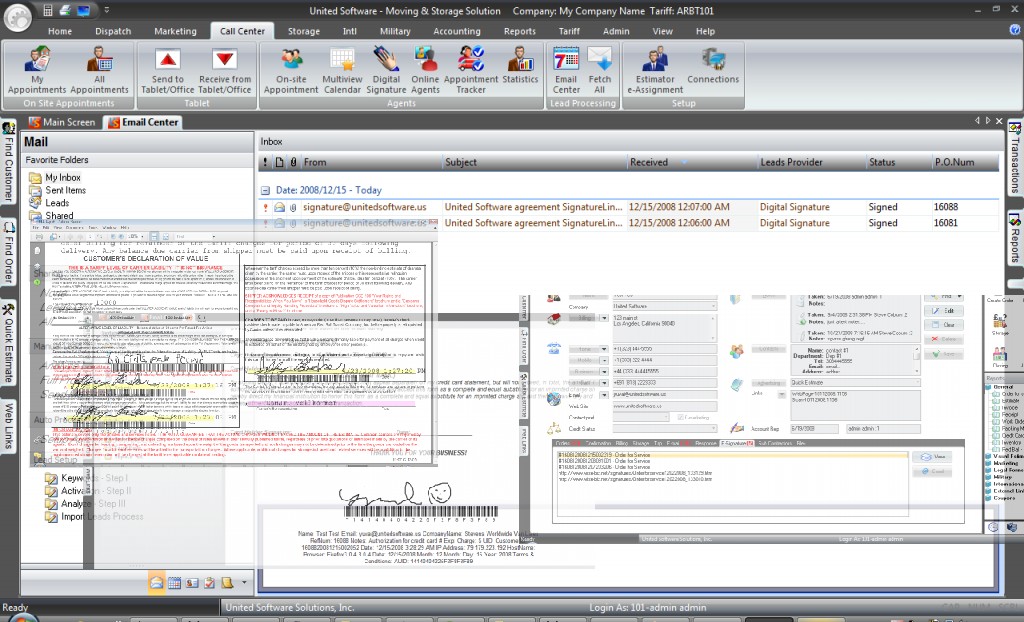Open the Transactions side panel
Image resolution: width=1024 pixels, height=622 pixels.
pos(1015,158)
